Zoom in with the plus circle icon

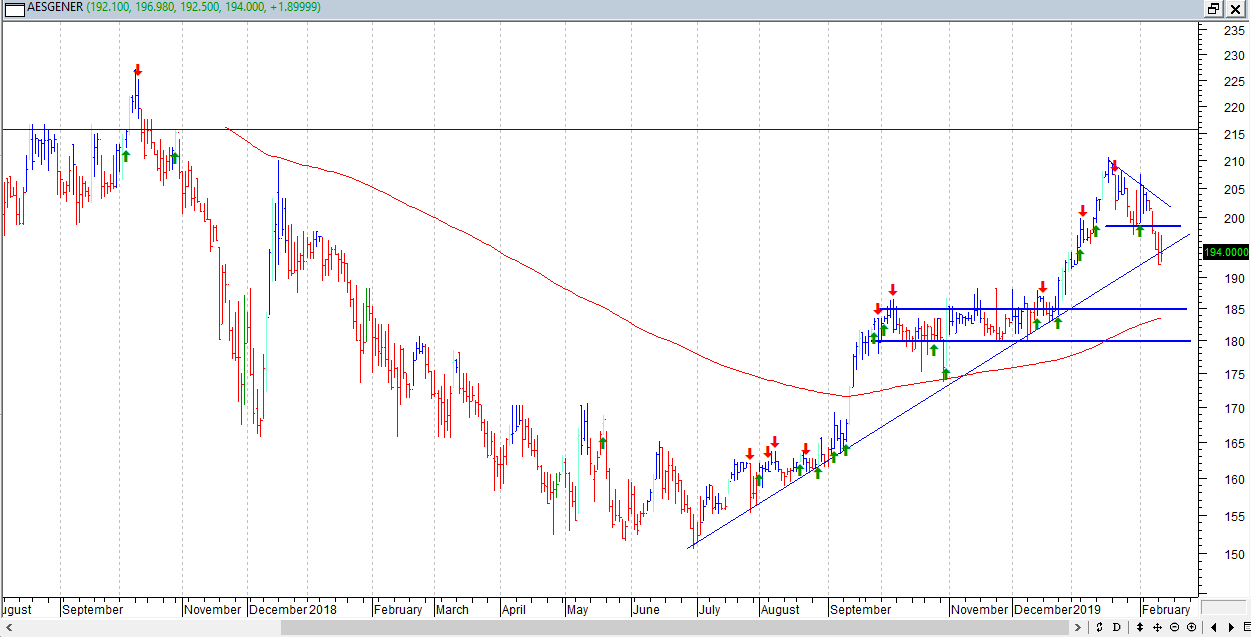1191,628
